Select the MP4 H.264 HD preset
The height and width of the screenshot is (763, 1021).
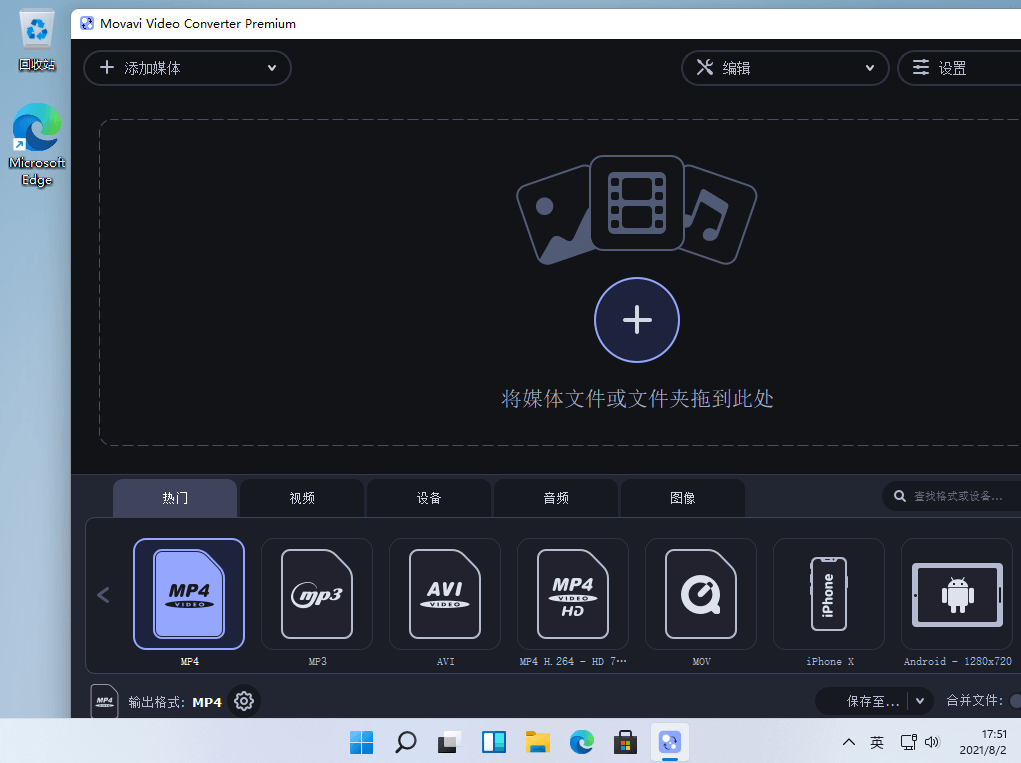coord(573,594)
